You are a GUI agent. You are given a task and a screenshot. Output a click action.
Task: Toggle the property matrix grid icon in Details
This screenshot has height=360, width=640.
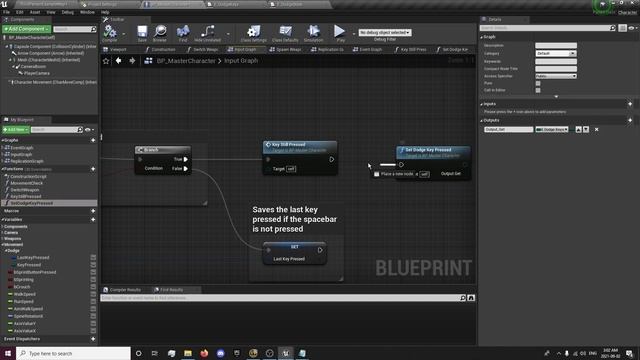(622, 28)
